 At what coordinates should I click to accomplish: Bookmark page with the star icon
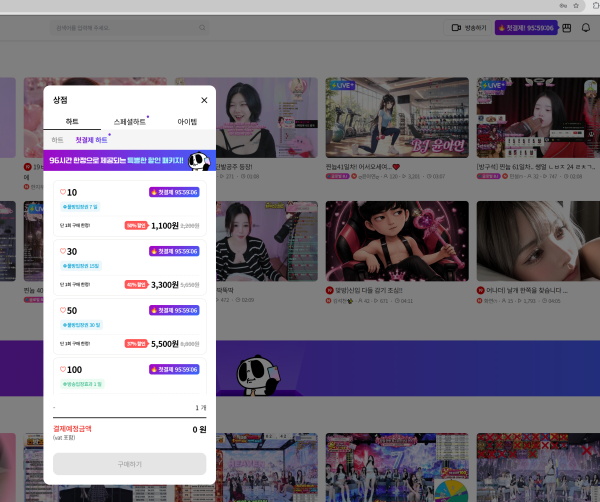[x=576, y=5]
